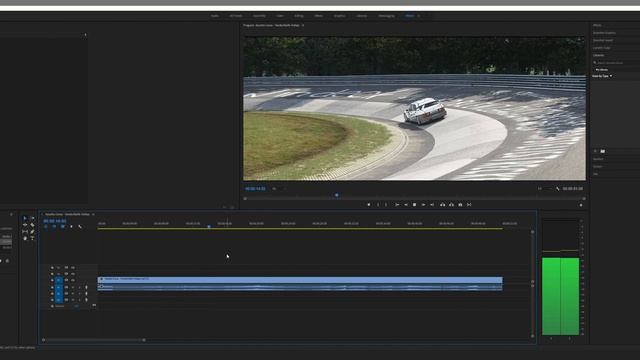Switch to Graphics workspace
640x360 pixels.
point(339,16)
